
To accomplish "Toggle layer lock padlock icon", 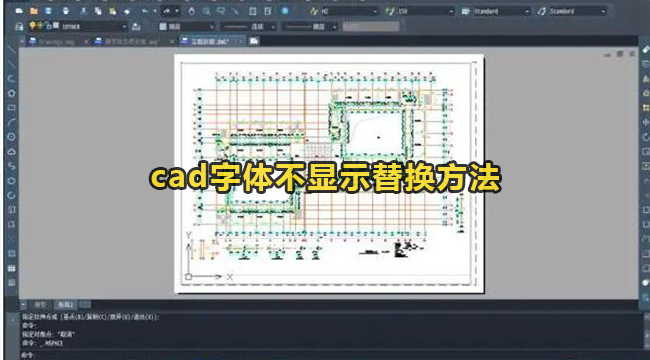I will [x=49, y=26].
